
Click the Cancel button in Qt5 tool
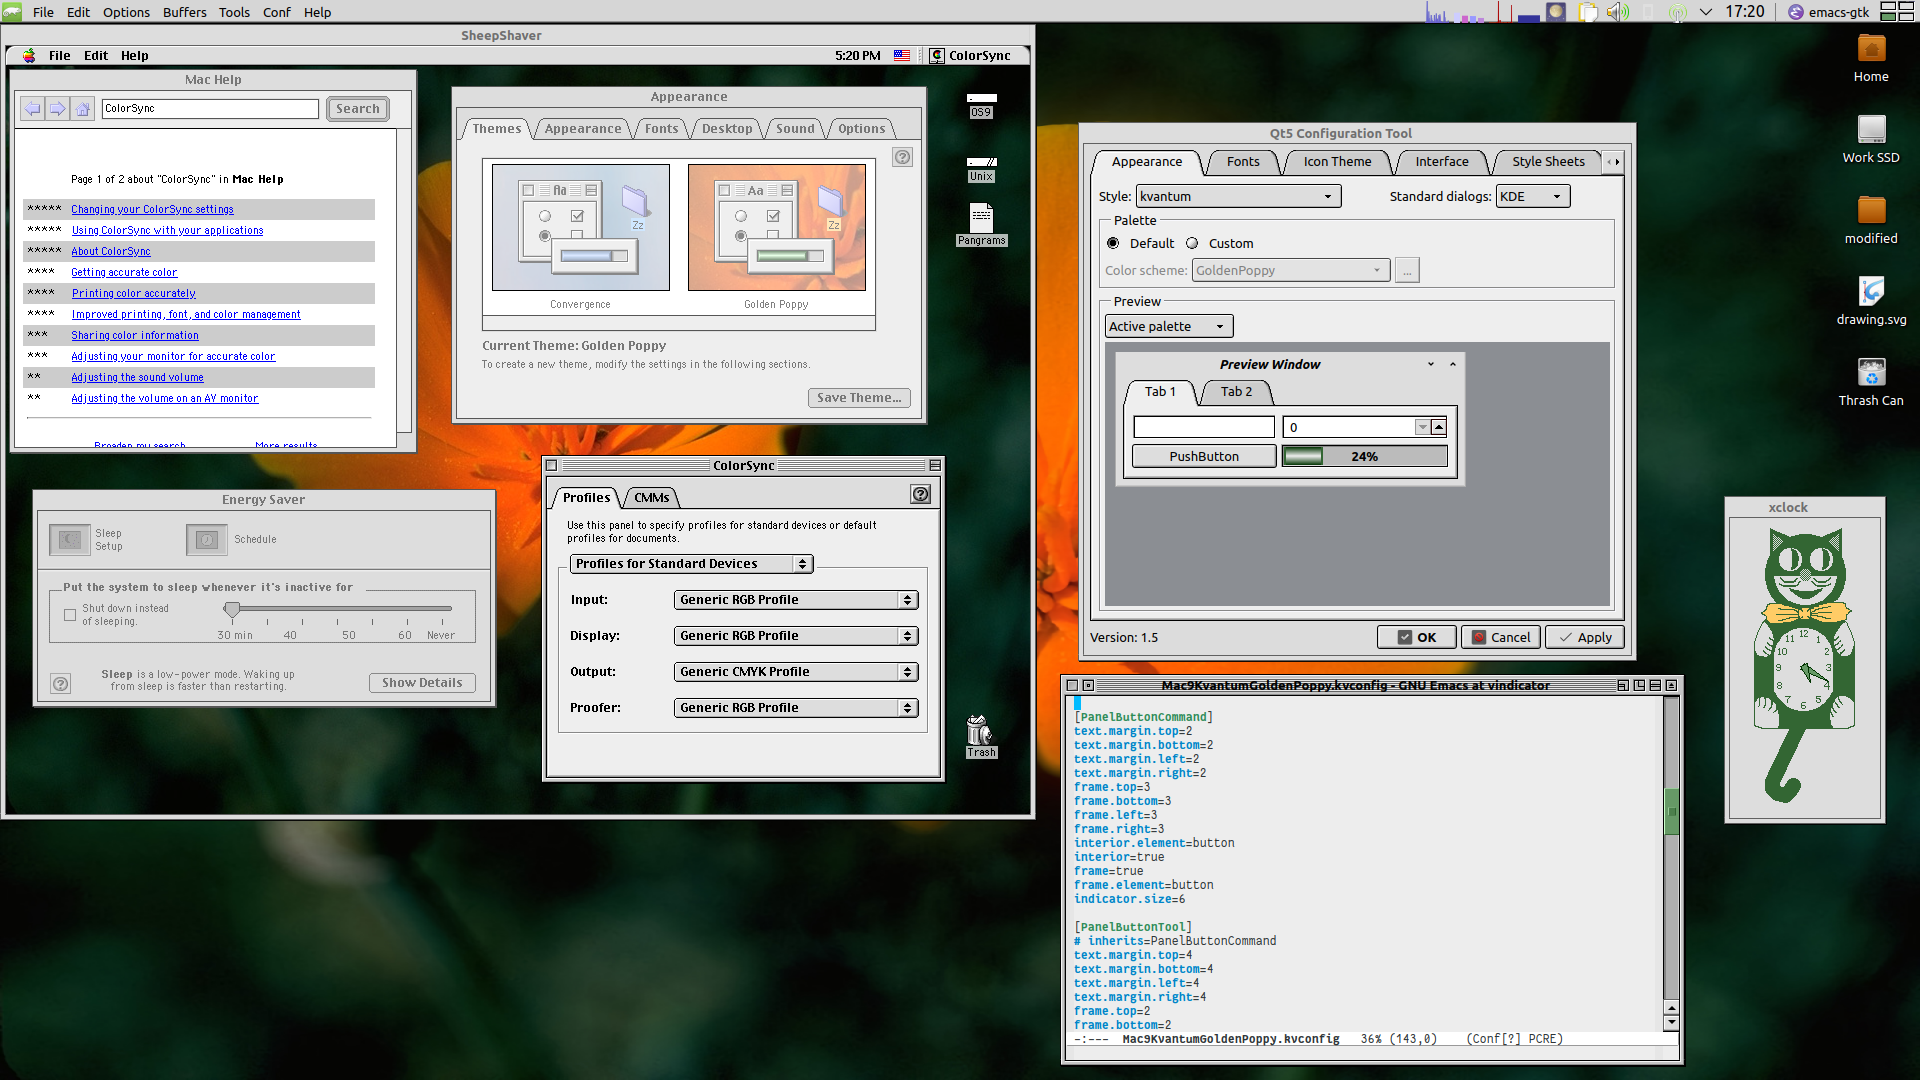[x=1500, y=637]
